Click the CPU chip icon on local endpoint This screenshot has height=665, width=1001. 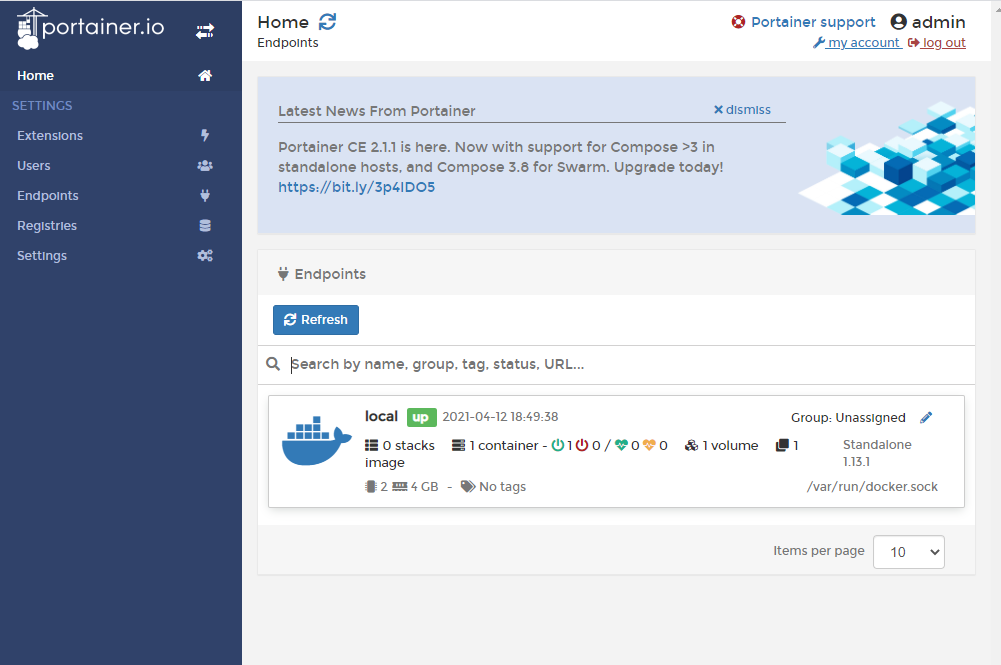click(x=371, y=486)
